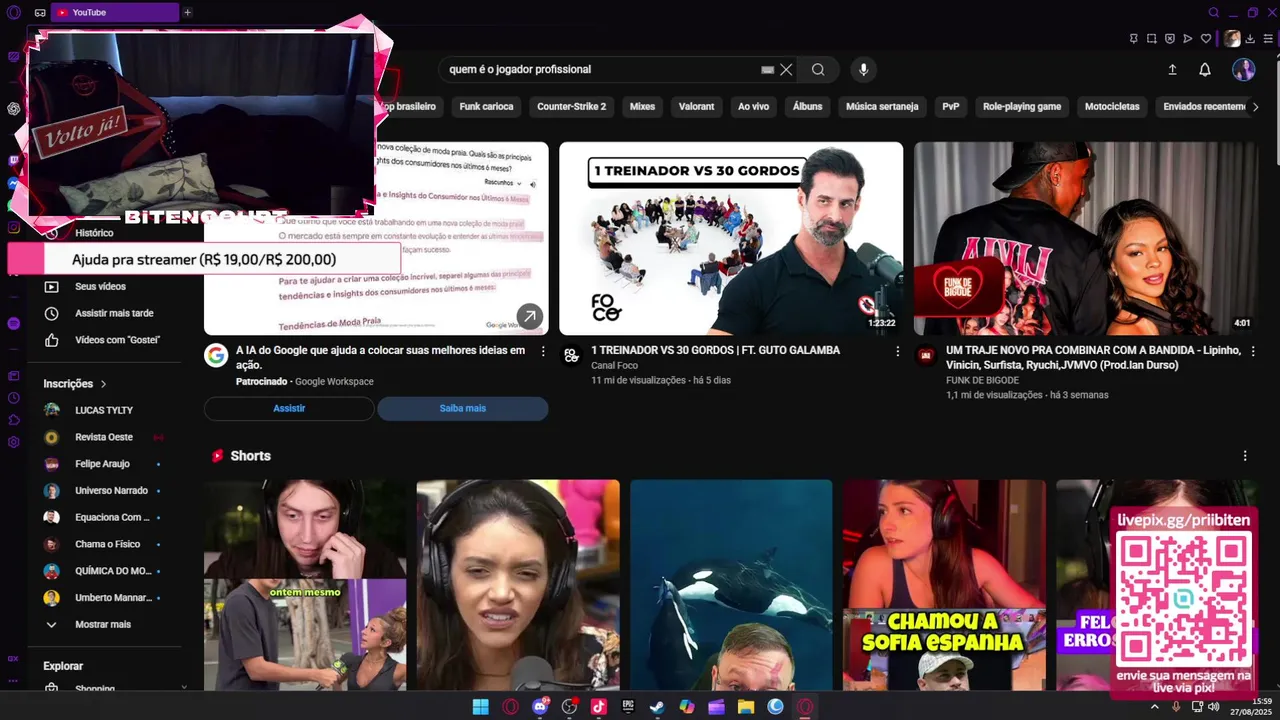The width and height of the screenshot is (1280, 720).
Task: Select the Counter-Strike 2 chip
Action: coord(571,106)
